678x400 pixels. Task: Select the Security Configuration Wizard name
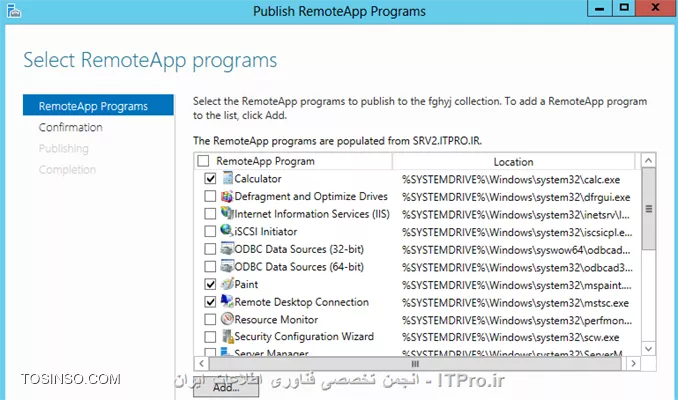(x=304, y=336)
